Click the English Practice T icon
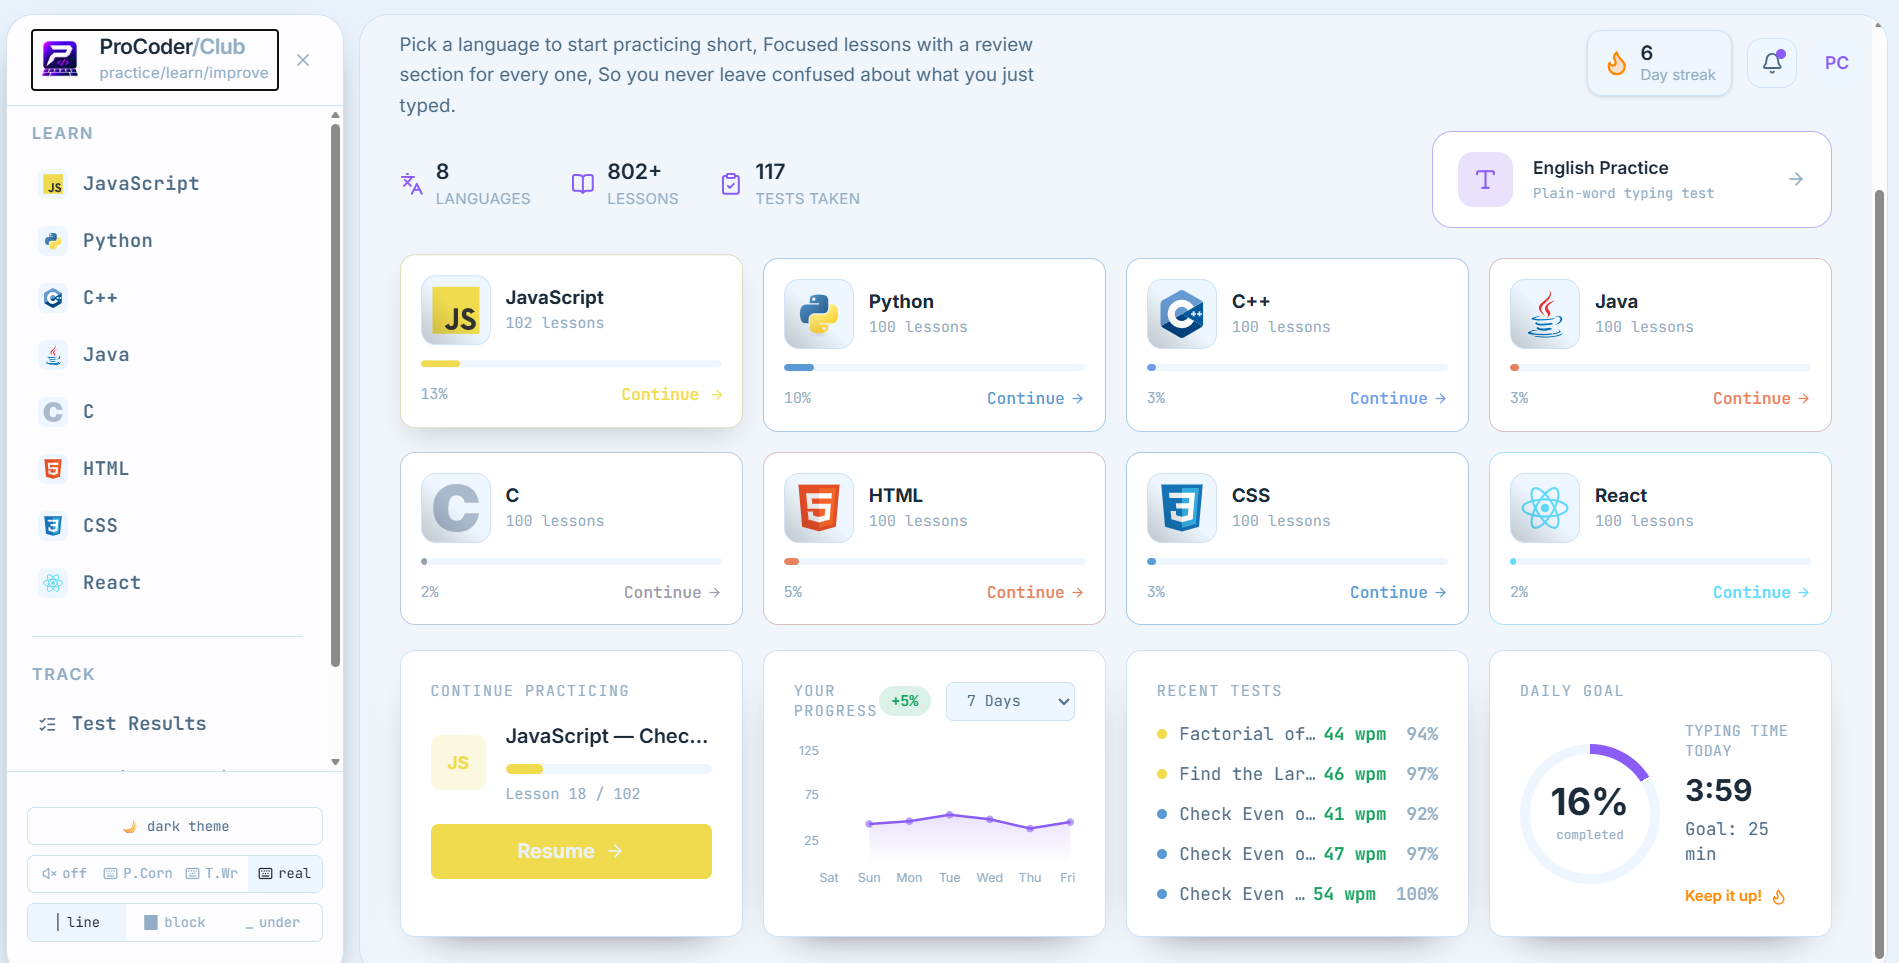The image size is (1899, 963). tap(1485, 180)
